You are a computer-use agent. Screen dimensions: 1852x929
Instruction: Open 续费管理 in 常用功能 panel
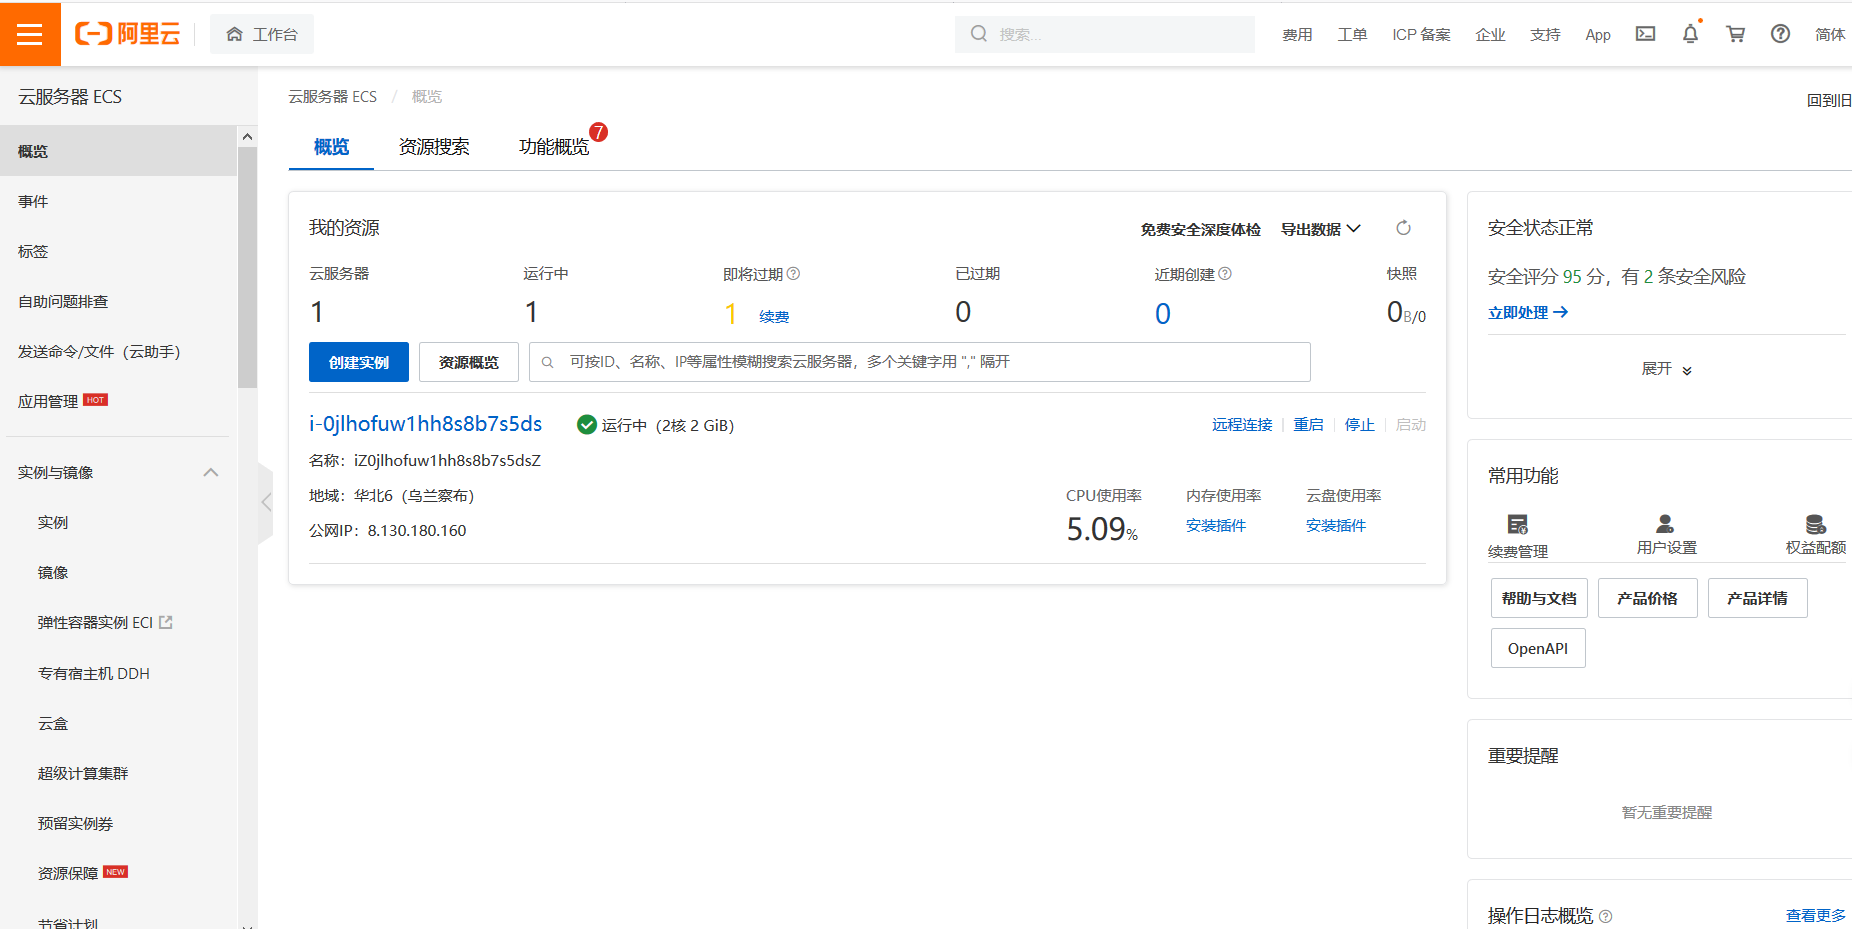[1518, 533]
